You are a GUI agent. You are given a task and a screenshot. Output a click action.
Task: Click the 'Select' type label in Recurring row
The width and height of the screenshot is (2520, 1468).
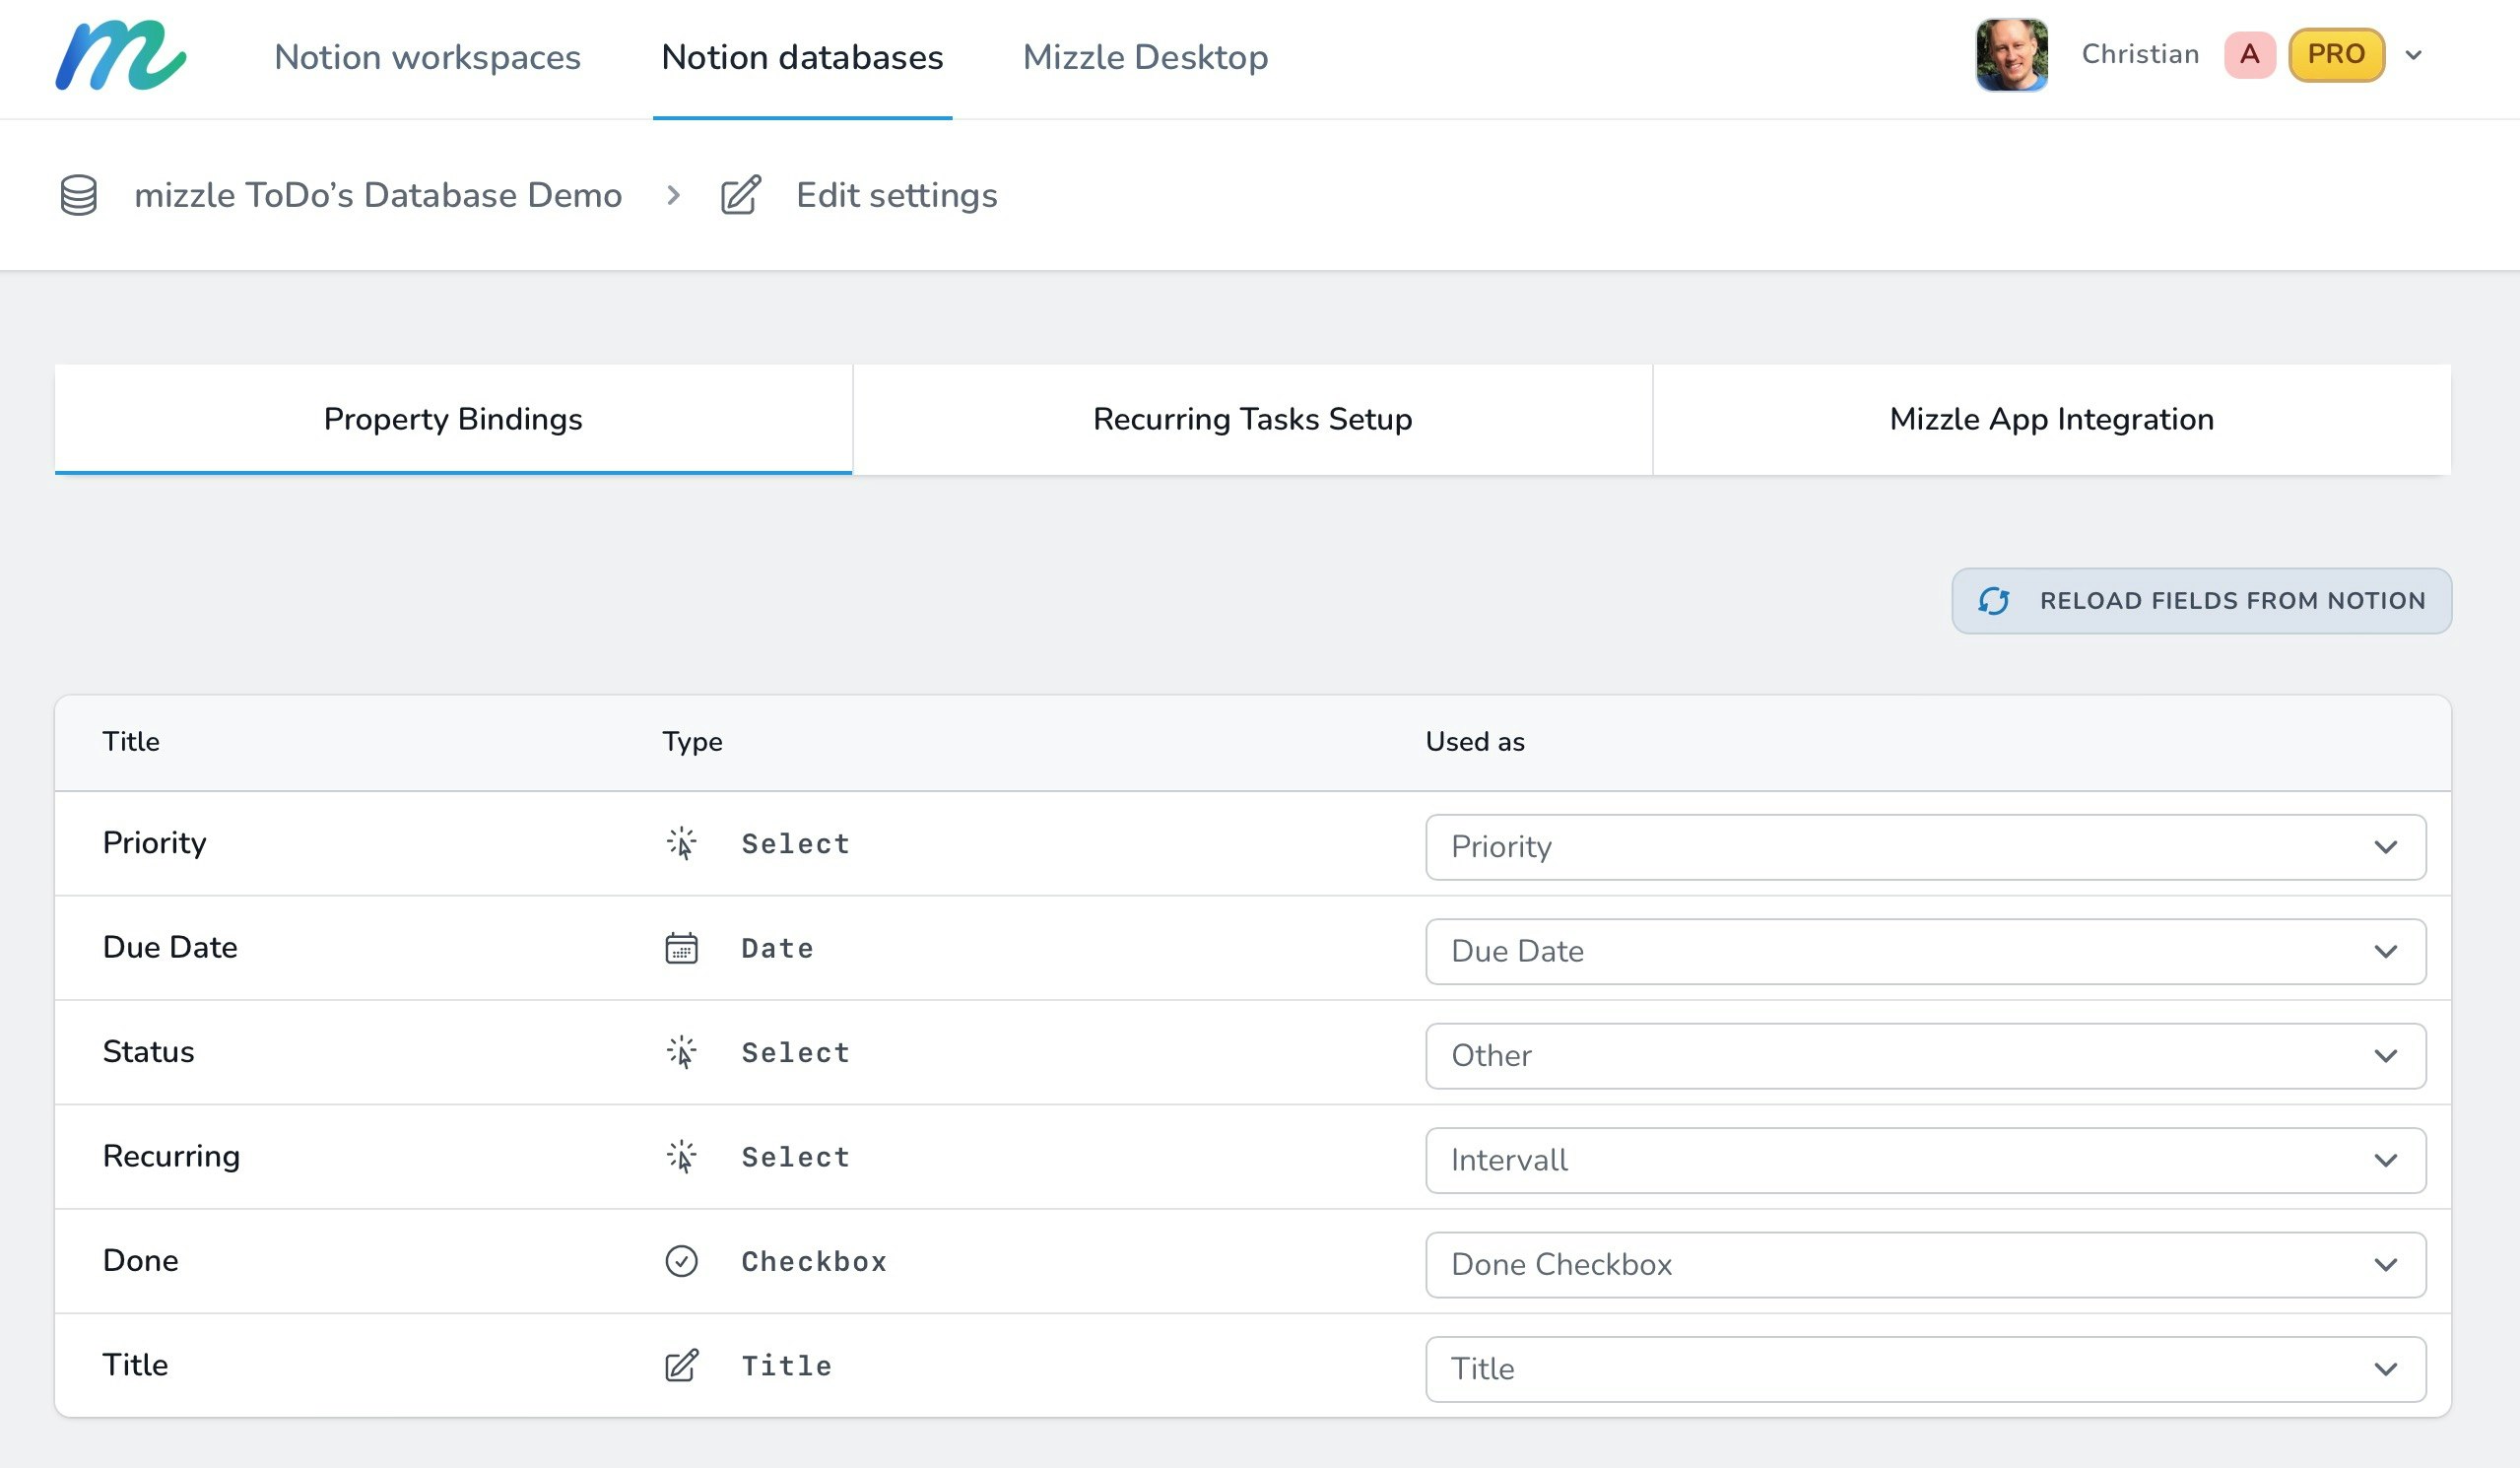tap(795, 1157)
